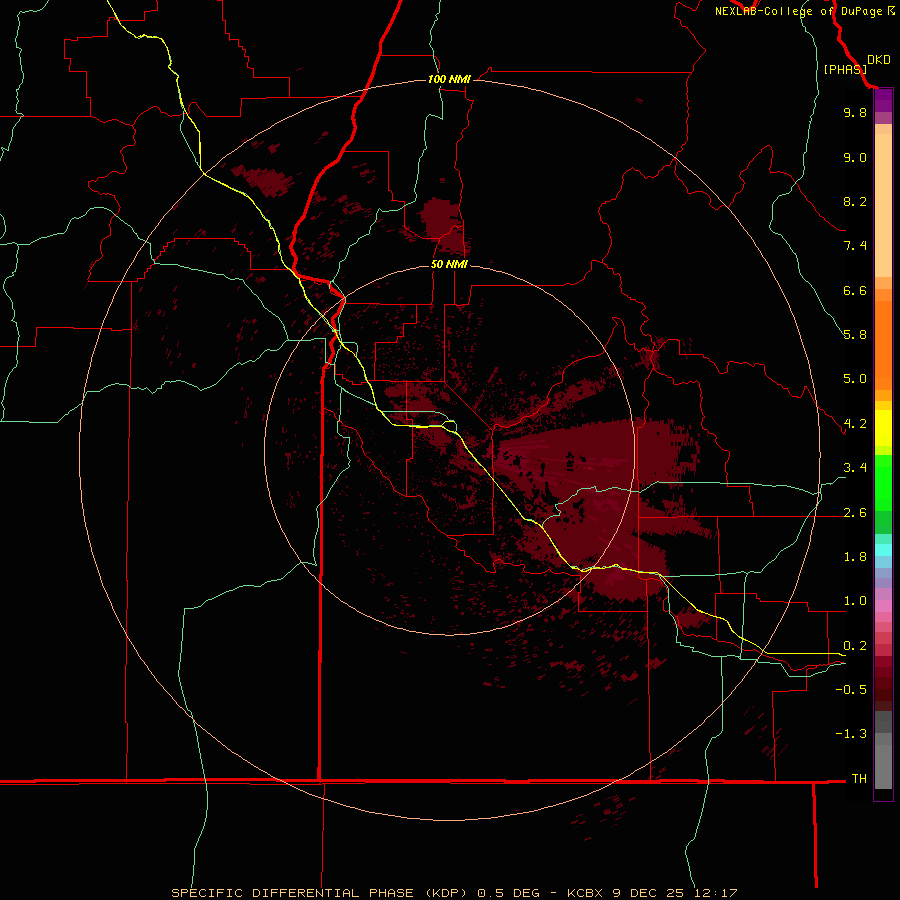900x900 pixels.
Task: Click the DKD label above the color scale
Action: (x=878, y=60)
